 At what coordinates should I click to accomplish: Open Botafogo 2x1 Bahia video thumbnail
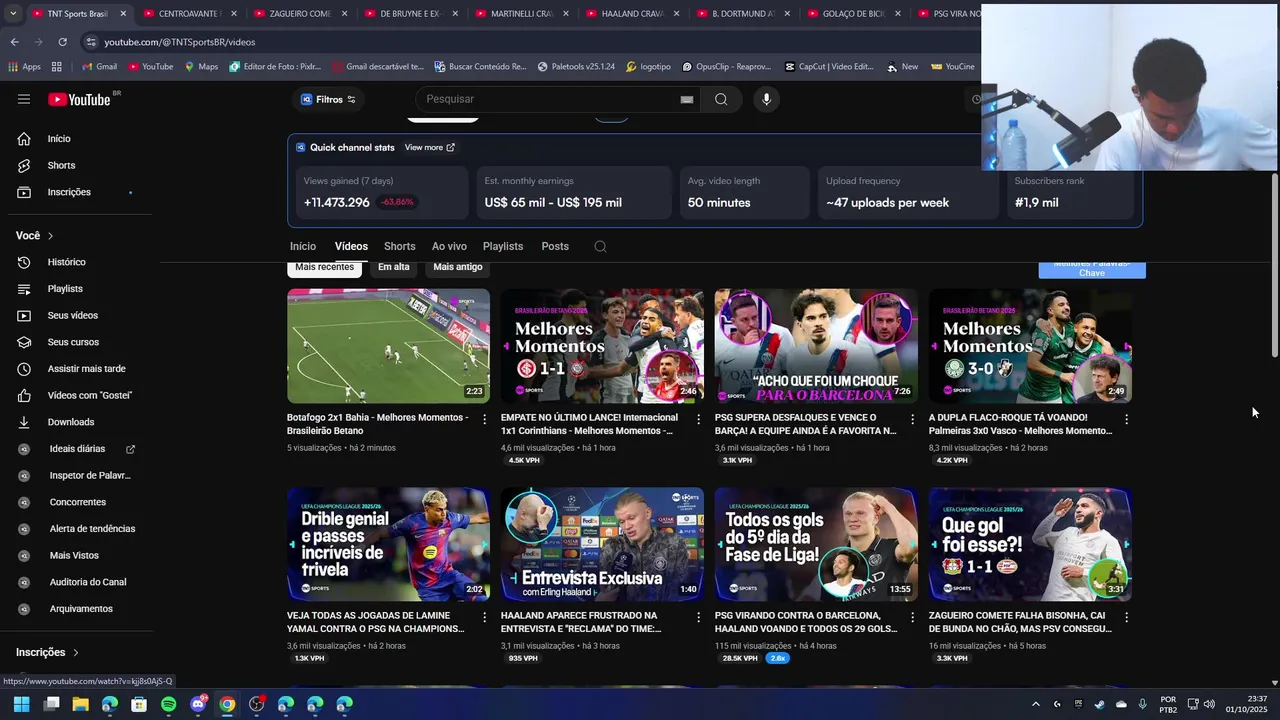388,346
